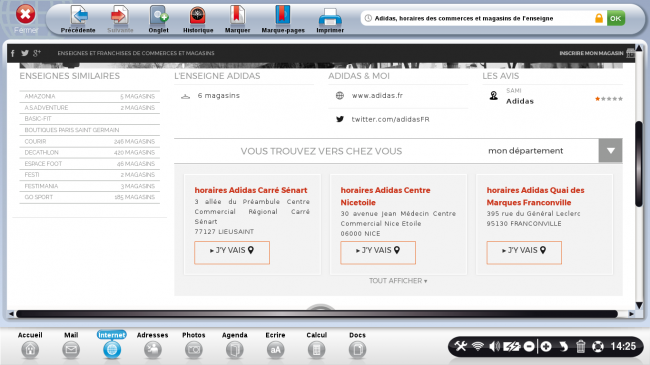Open the settings wrench icon in the tray
This screenshot has height=365, width=650.
coord(461,346)
